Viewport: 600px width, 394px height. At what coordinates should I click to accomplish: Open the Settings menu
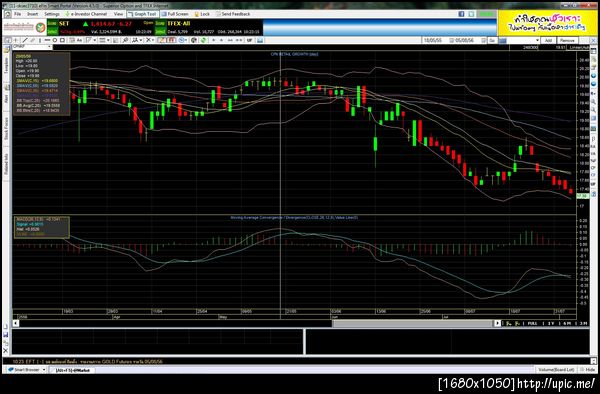click(x=52, y=14)
